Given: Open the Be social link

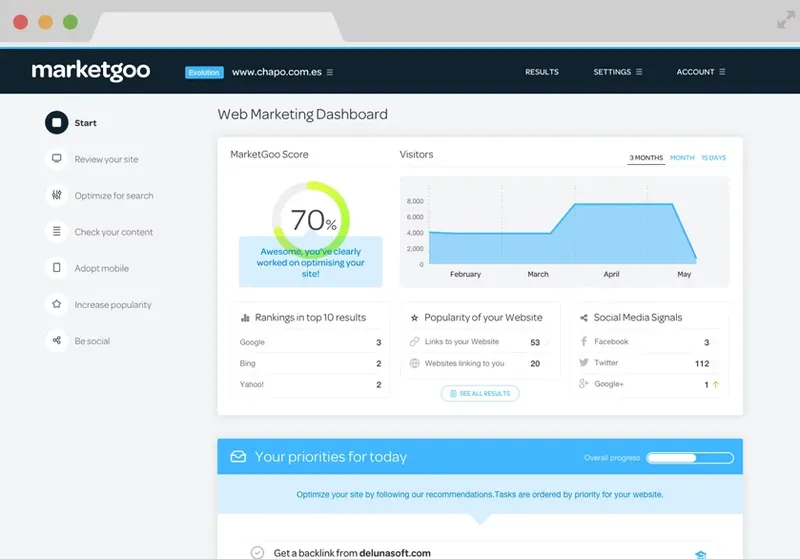Looking at the screenshot, I should pos(92,341).
